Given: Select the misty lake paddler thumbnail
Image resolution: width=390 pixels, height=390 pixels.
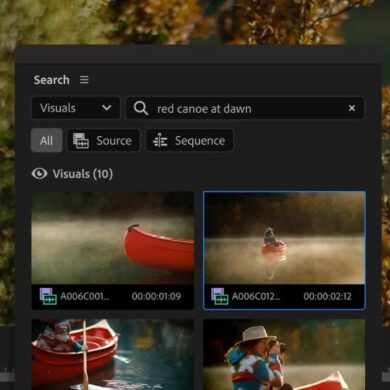Looking at the screenshot, I should click(x=284, y=238).
